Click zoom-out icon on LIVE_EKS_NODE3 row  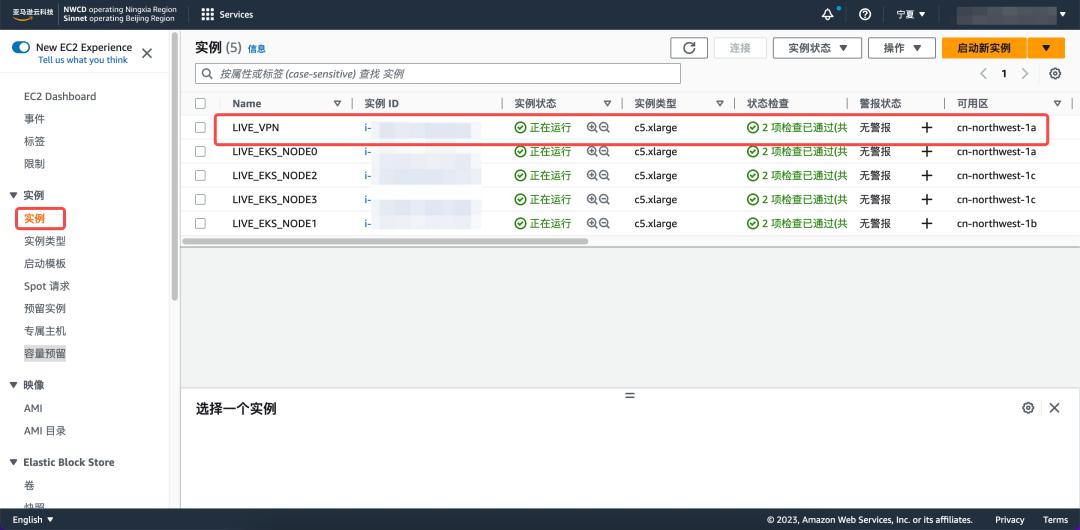[604, 199]
